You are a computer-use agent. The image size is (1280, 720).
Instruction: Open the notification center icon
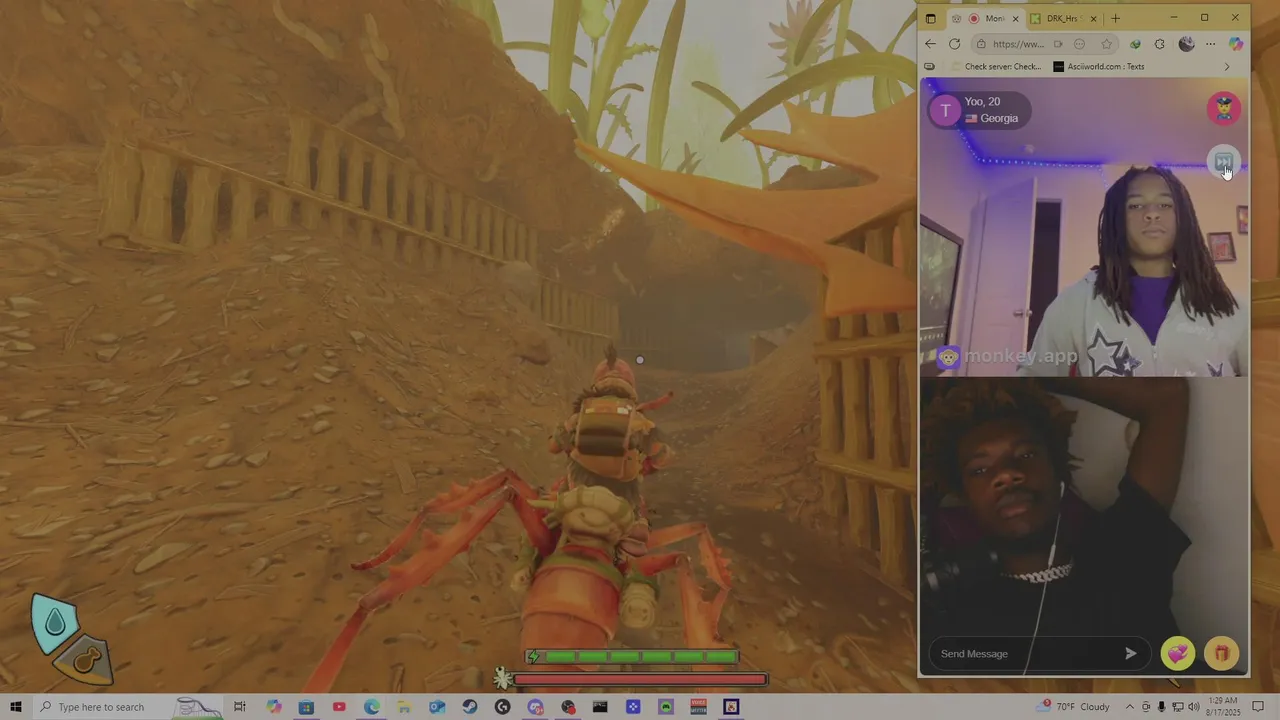pyautogui.click(x=1259, y=707)
